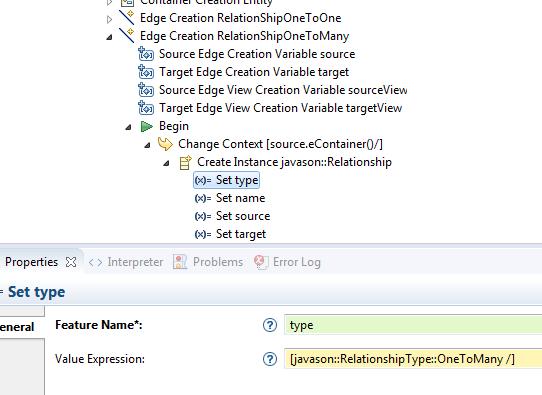Collapse the Edge Creation RelationShipOneToMany node

point(109,37)
